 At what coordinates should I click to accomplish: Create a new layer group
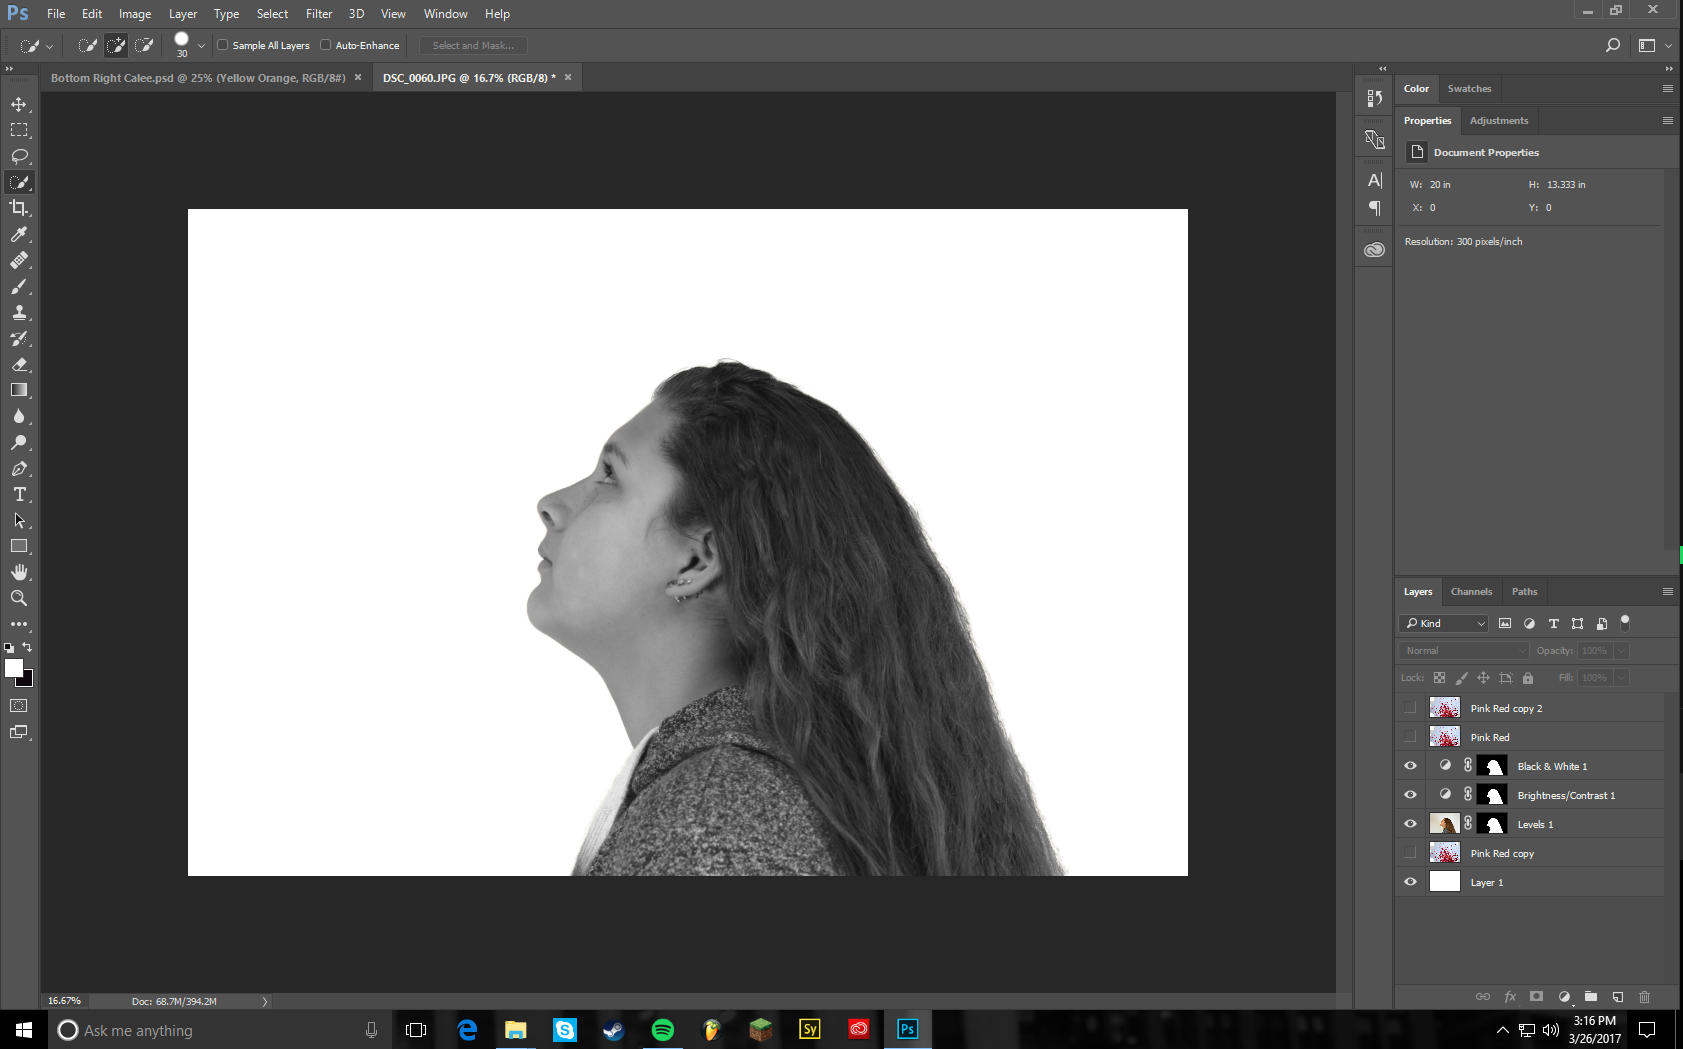click(x=1591, y=997)
